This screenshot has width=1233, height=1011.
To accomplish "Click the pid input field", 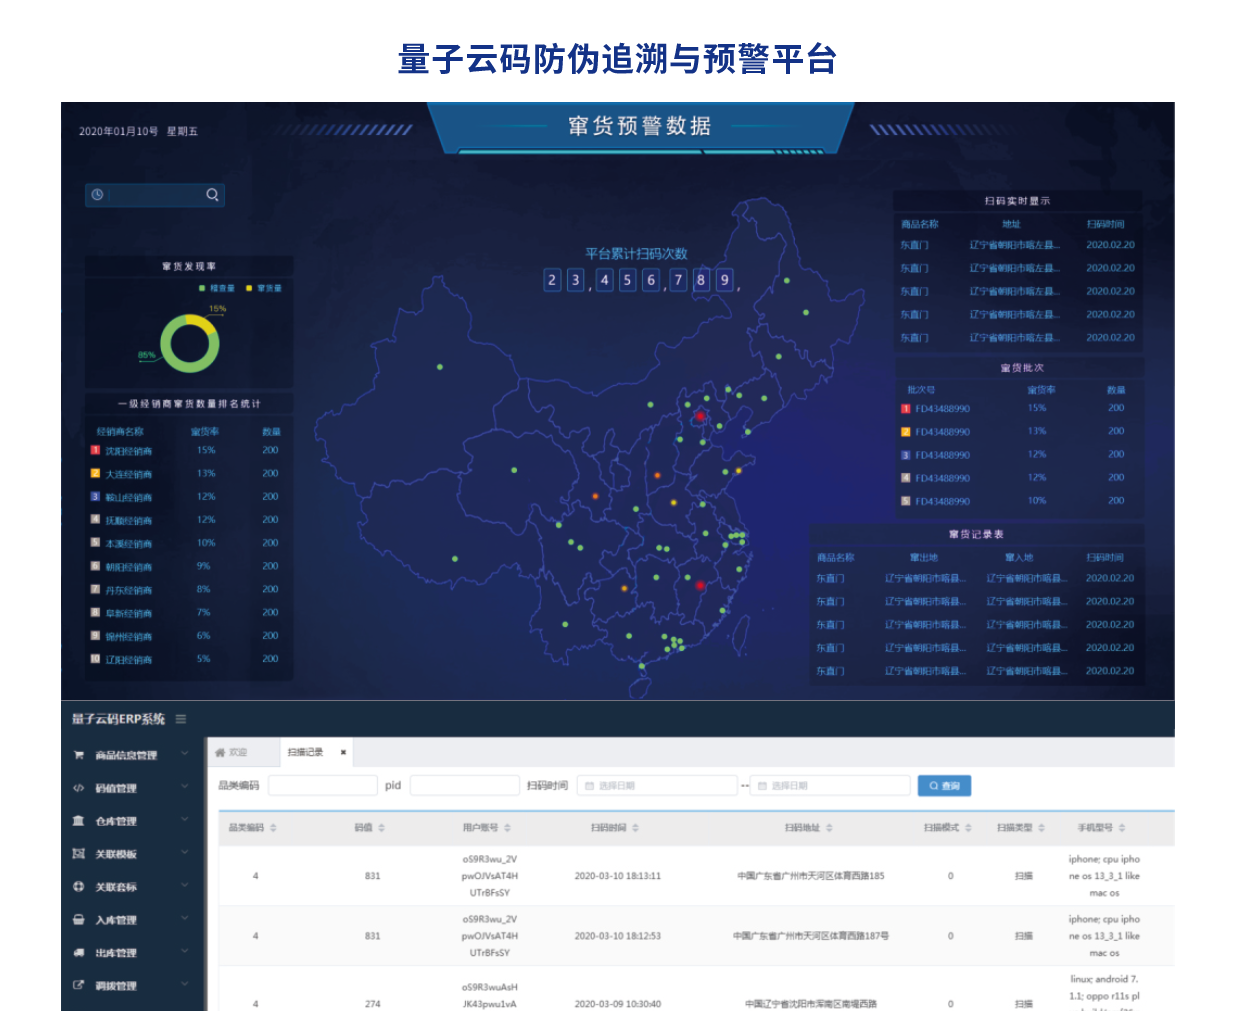I will (464, 786).
